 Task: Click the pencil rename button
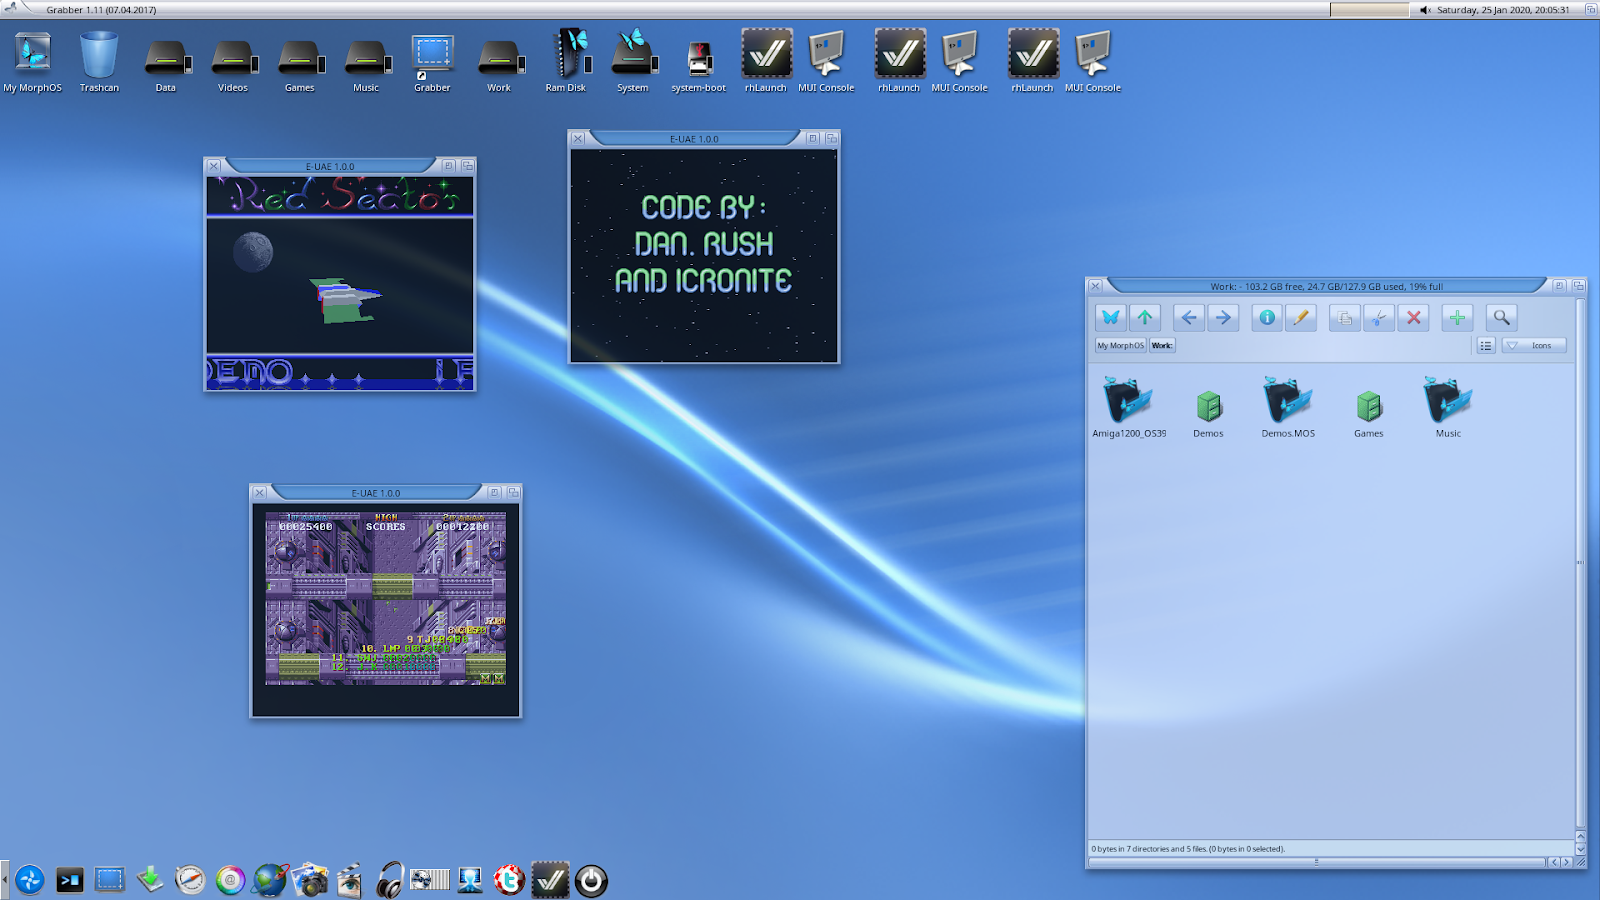click(x=1301, y=318)
